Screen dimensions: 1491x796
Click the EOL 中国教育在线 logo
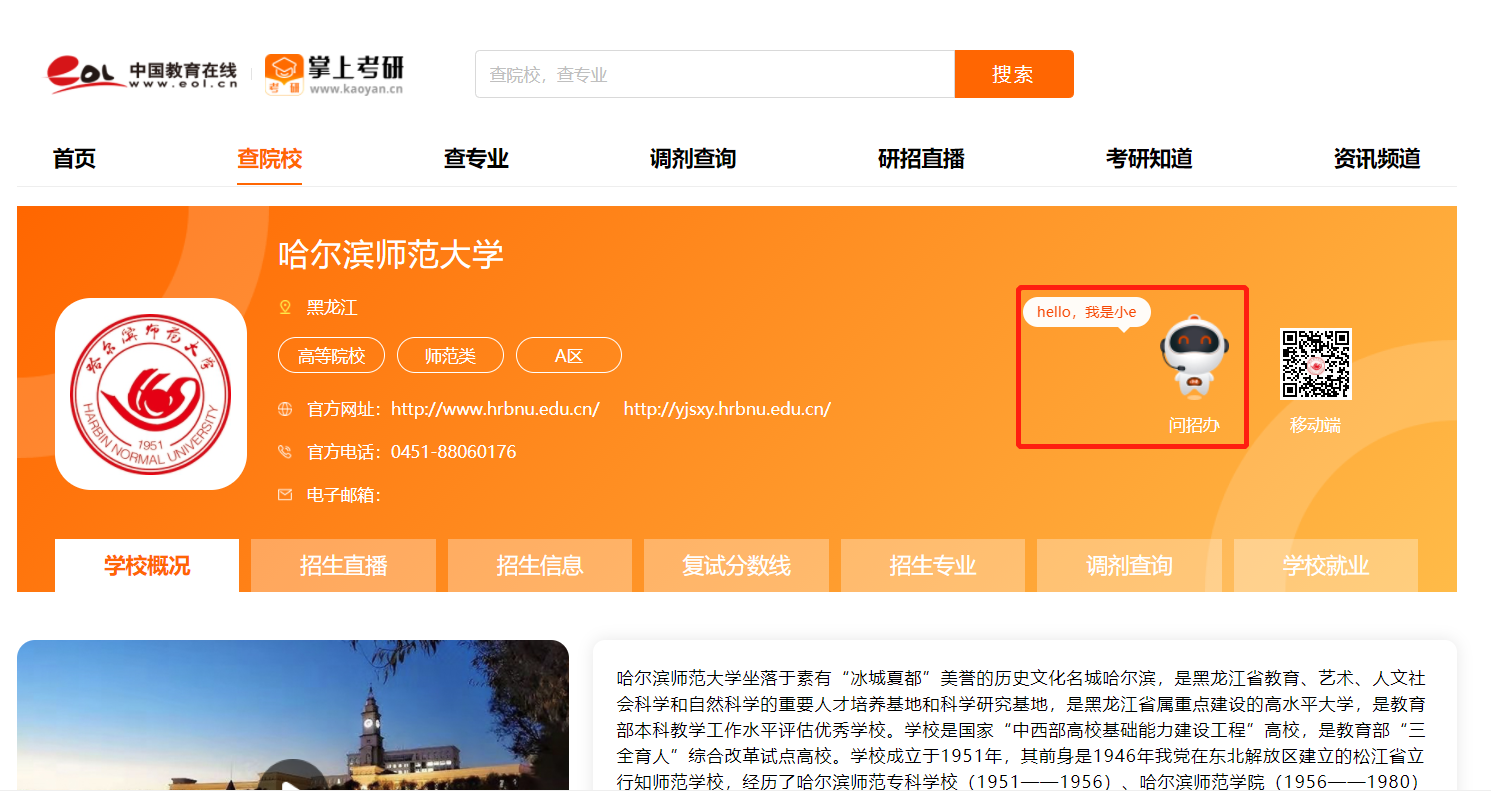pyautogui.click(x=142, y=74)
